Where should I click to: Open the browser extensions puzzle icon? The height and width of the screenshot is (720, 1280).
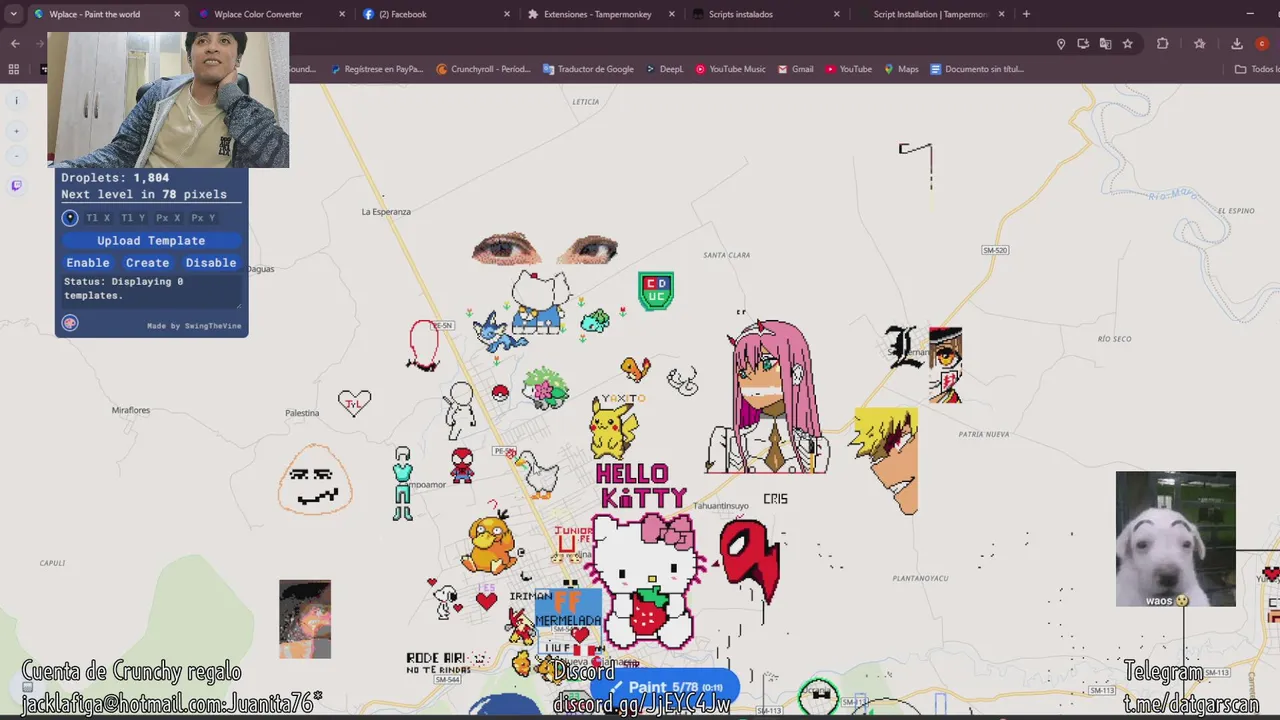pyautogui.click(x=1162, y=44)
